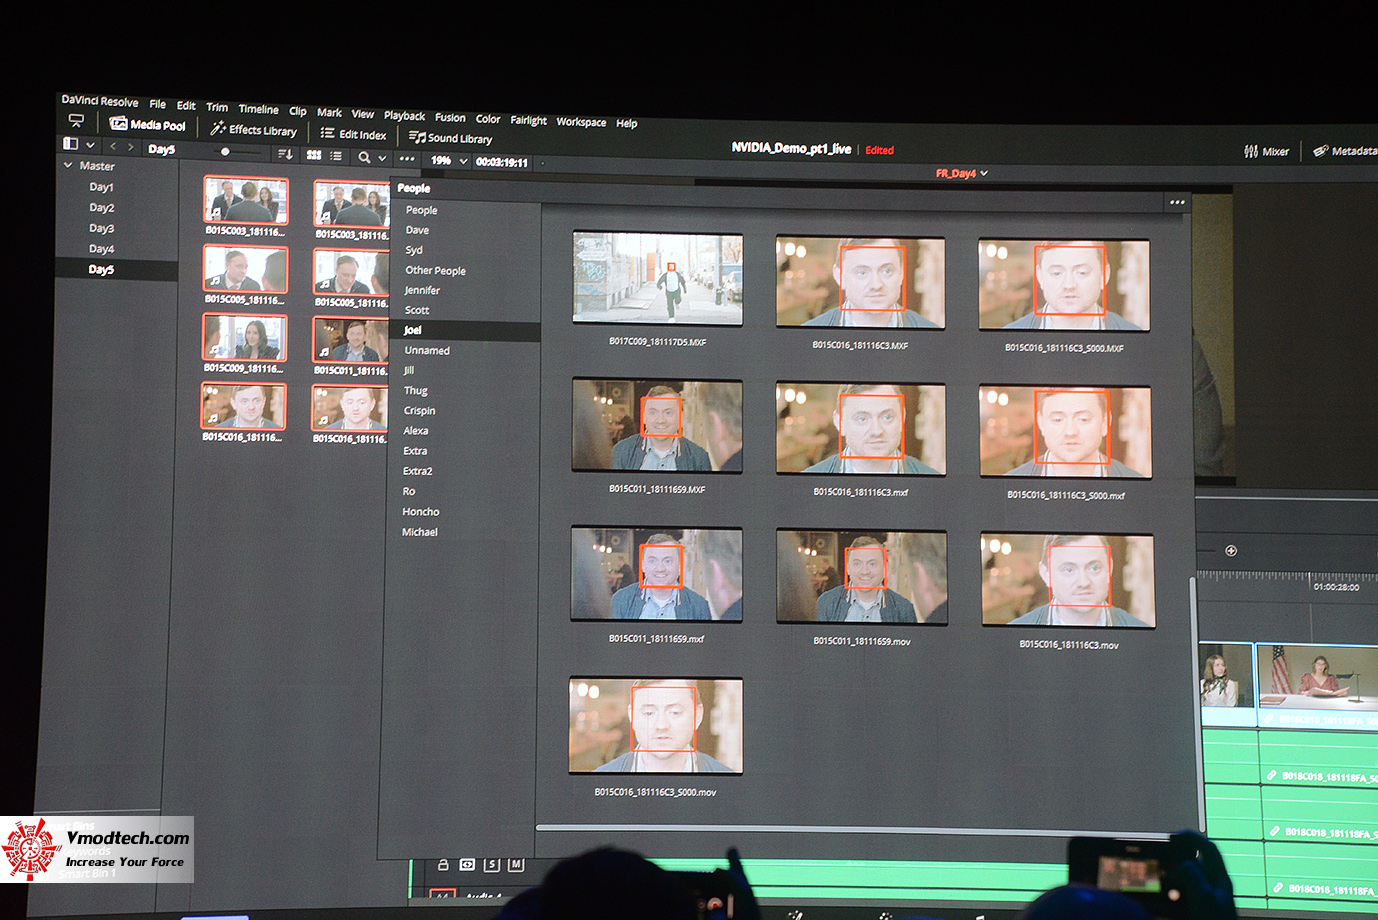1378x920 pixels.
Task: Open People window three-dot options menu
Action: pyautogui.click(x=1177, y=202)
